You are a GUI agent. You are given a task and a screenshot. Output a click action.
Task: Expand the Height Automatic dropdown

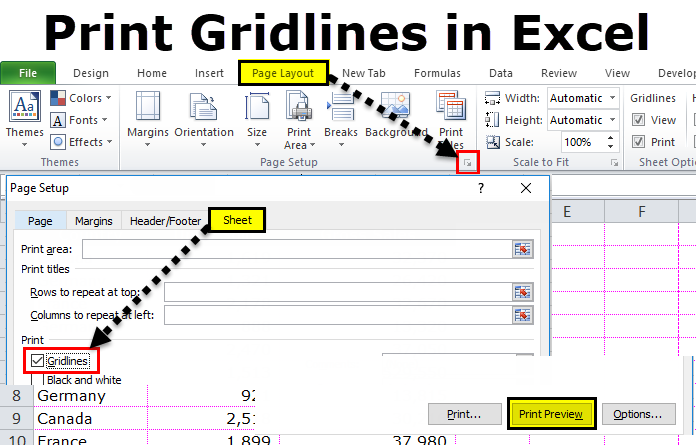click(613, 120)
